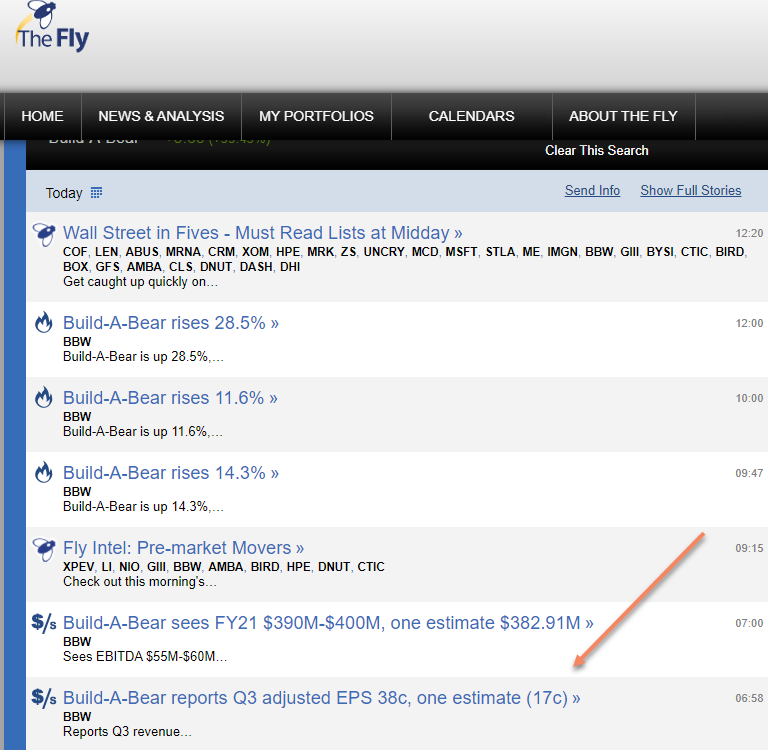This screenshot has width=768, height=750.
Task: Click fly icon beside Fly Intel Pre-market Movers
Action: tap(44, 549)
